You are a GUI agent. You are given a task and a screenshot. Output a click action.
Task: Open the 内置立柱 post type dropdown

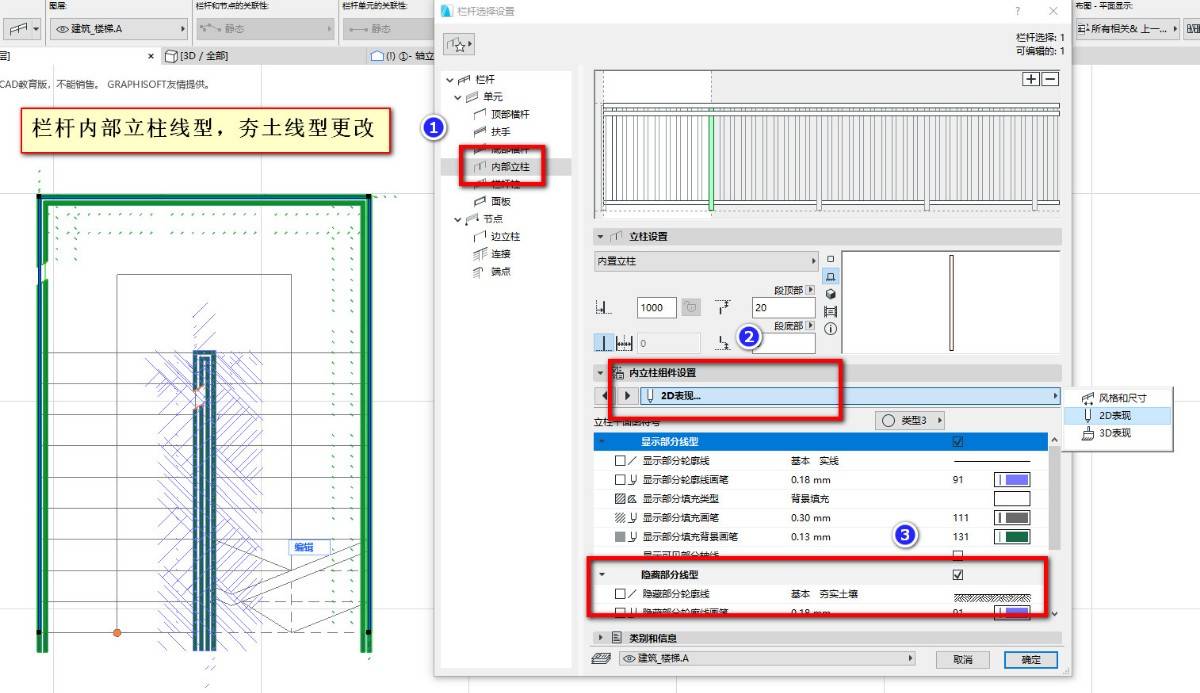pyautogui.click(x=705, y=261)
